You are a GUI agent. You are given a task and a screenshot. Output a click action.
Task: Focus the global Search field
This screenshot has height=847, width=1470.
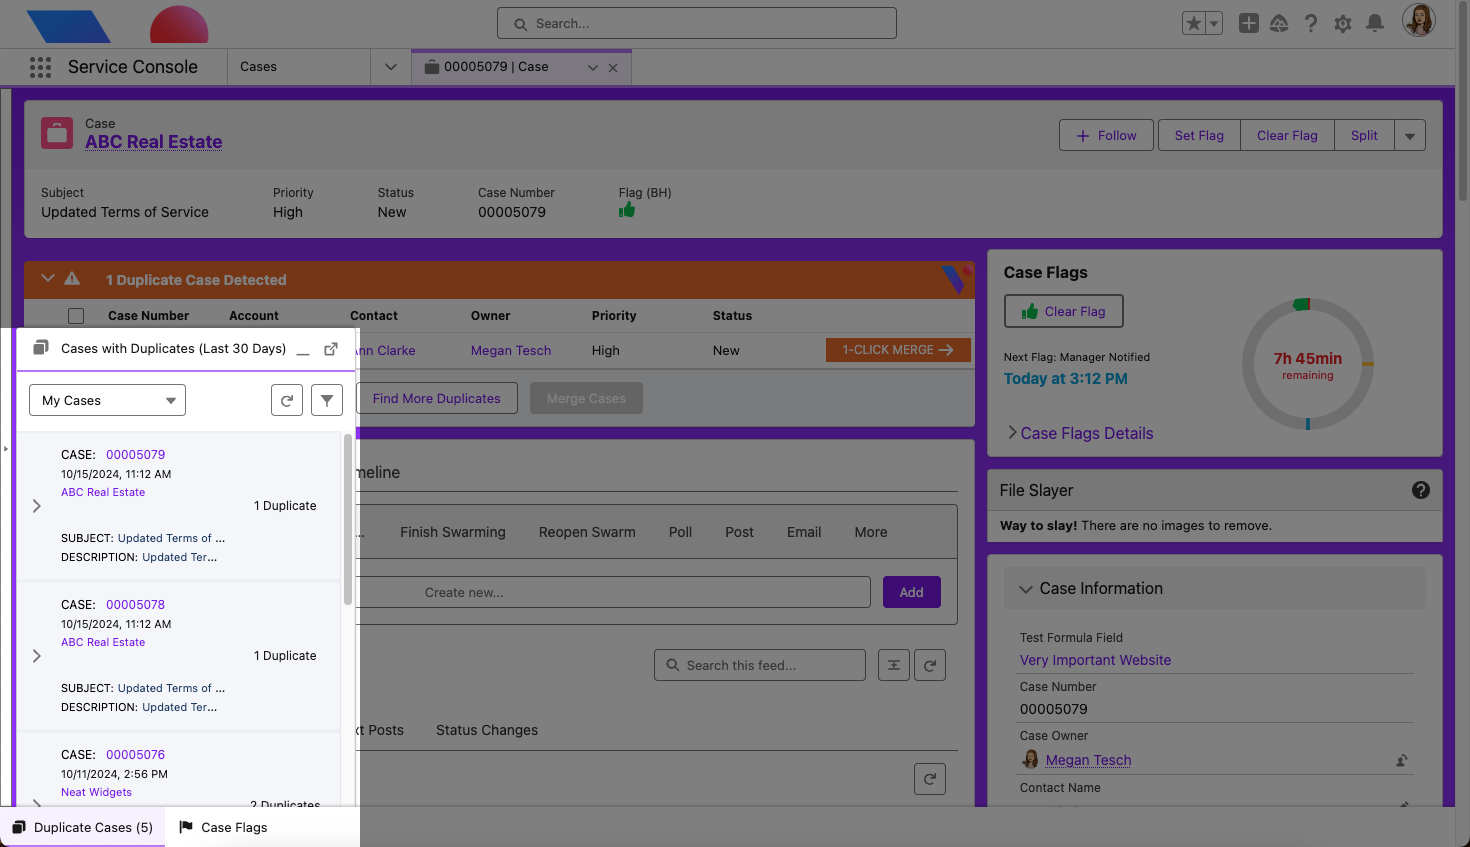point(697,23)
